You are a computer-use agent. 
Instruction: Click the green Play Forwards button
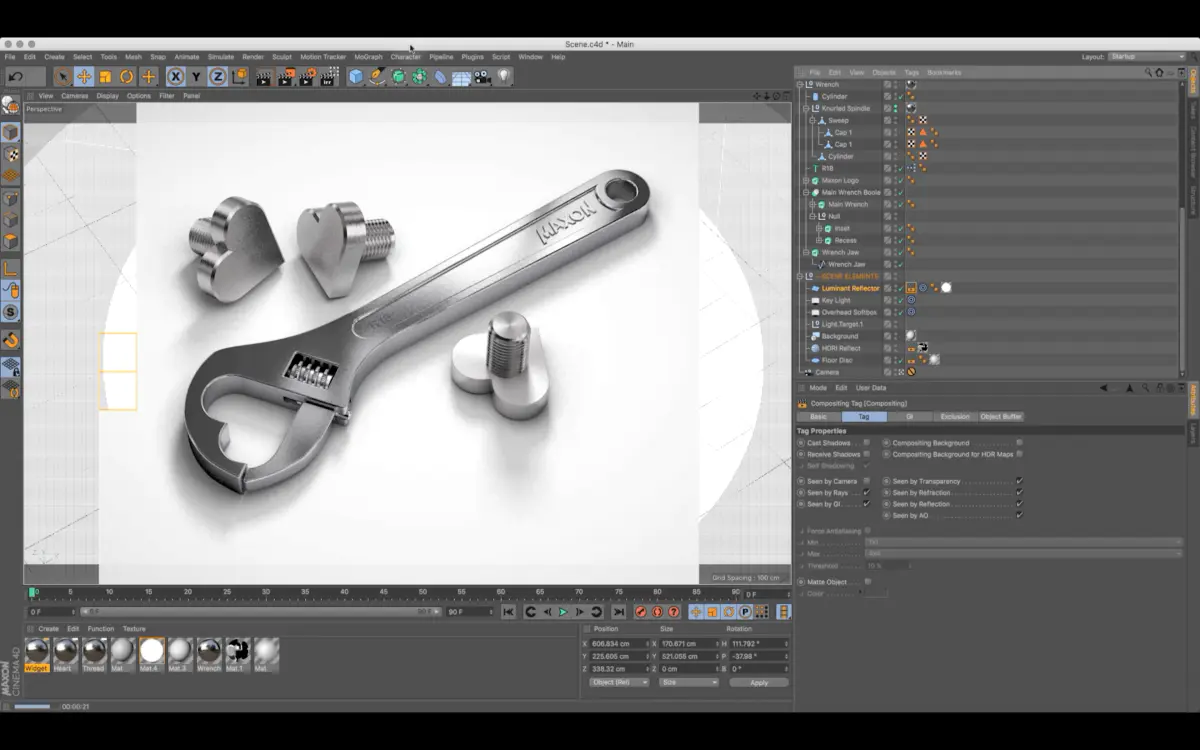tap(562, 612)
